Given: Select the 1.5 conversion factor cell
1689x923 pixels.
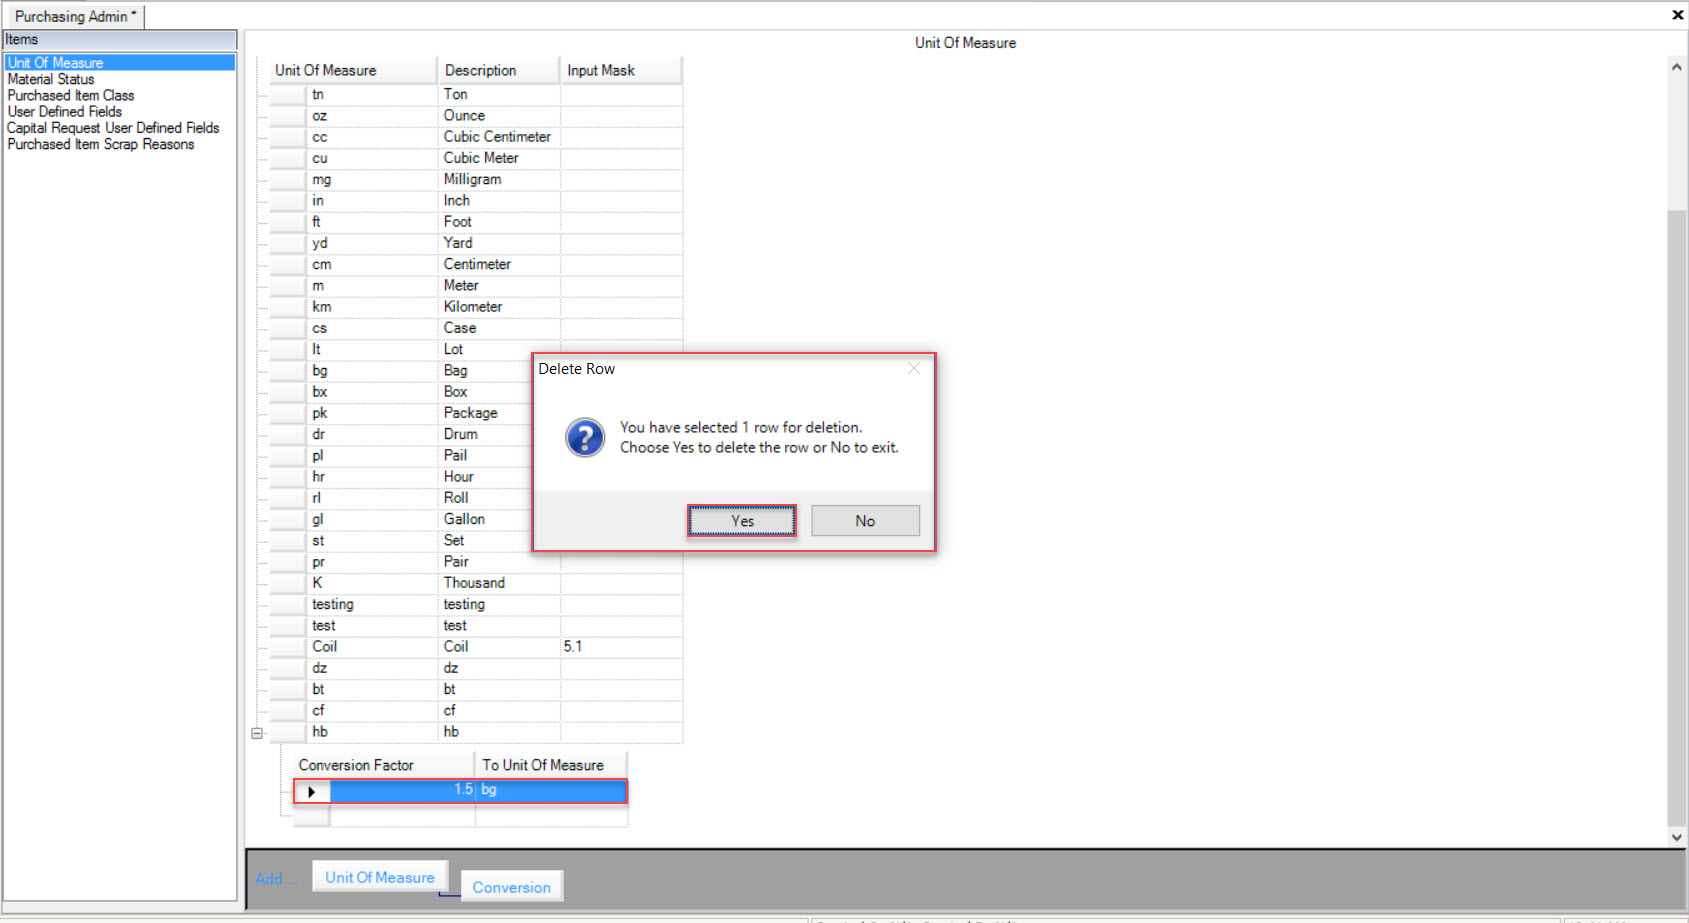Looking at the screenshot, I should [x=403, y=790].
